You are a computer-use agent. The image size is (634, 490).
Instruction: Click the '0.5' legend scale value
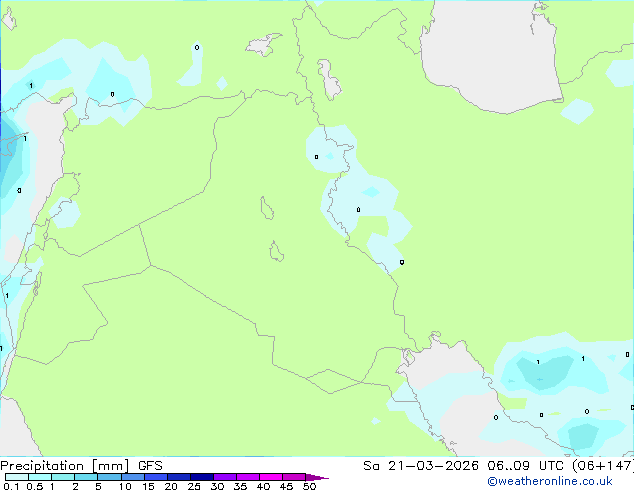34,486
